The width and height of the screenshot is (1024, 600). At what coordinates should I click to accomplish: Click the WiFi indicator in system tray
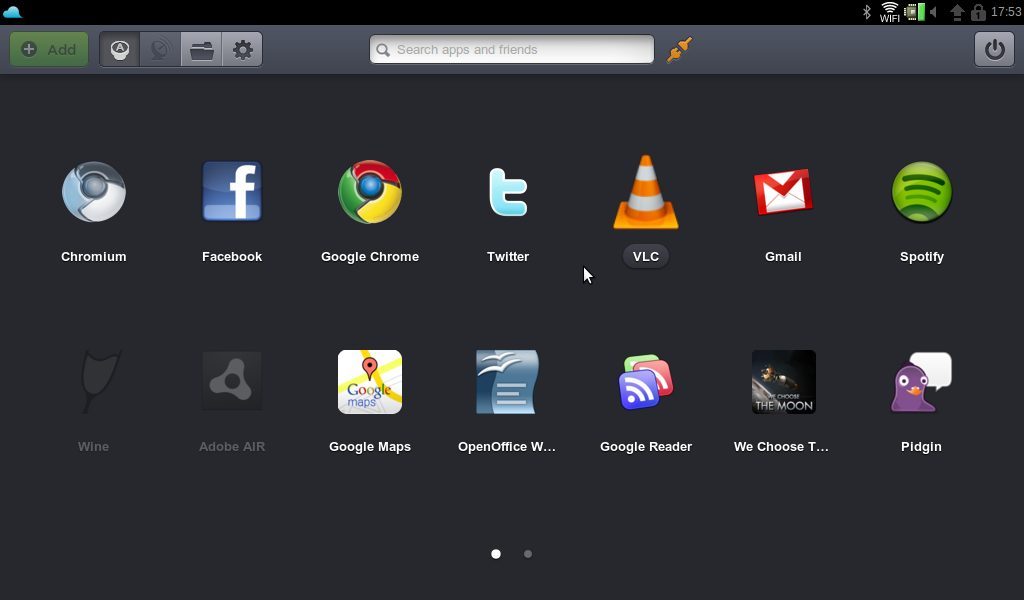[889, 12]
